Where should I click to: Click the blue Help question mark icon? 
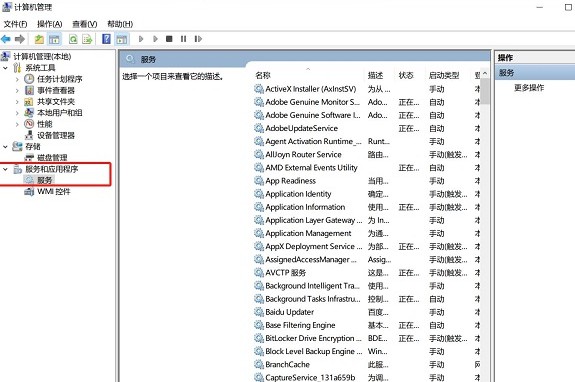coord(106,39)
